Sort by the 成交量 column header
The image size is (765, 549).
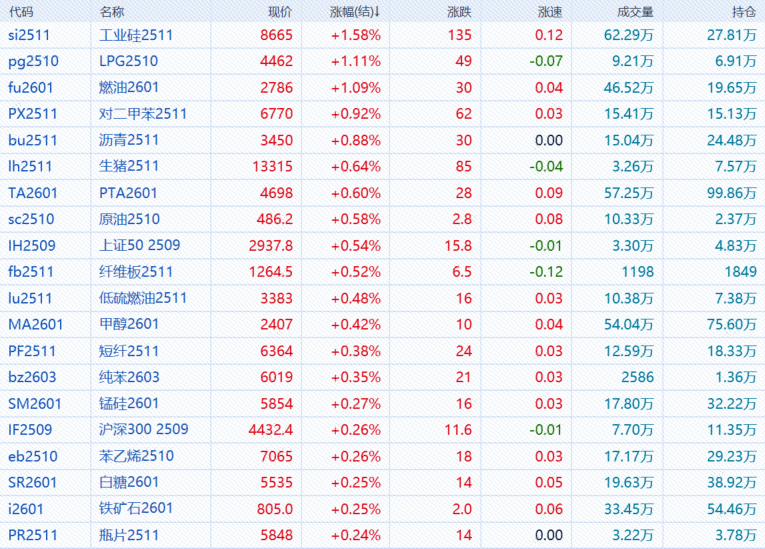click(636, 12)
